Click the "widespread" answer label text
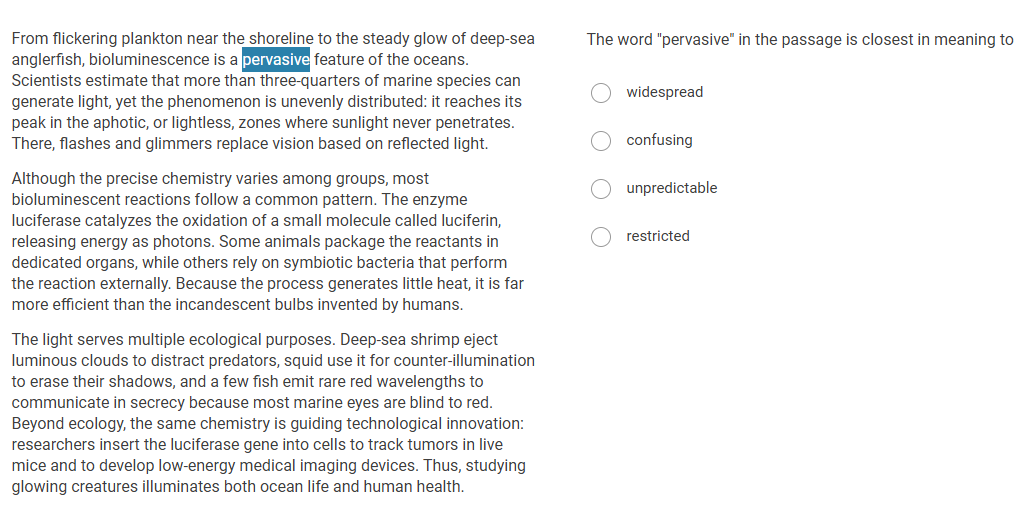This screenshot has width=1036, height=521. (x=664, y=92)
